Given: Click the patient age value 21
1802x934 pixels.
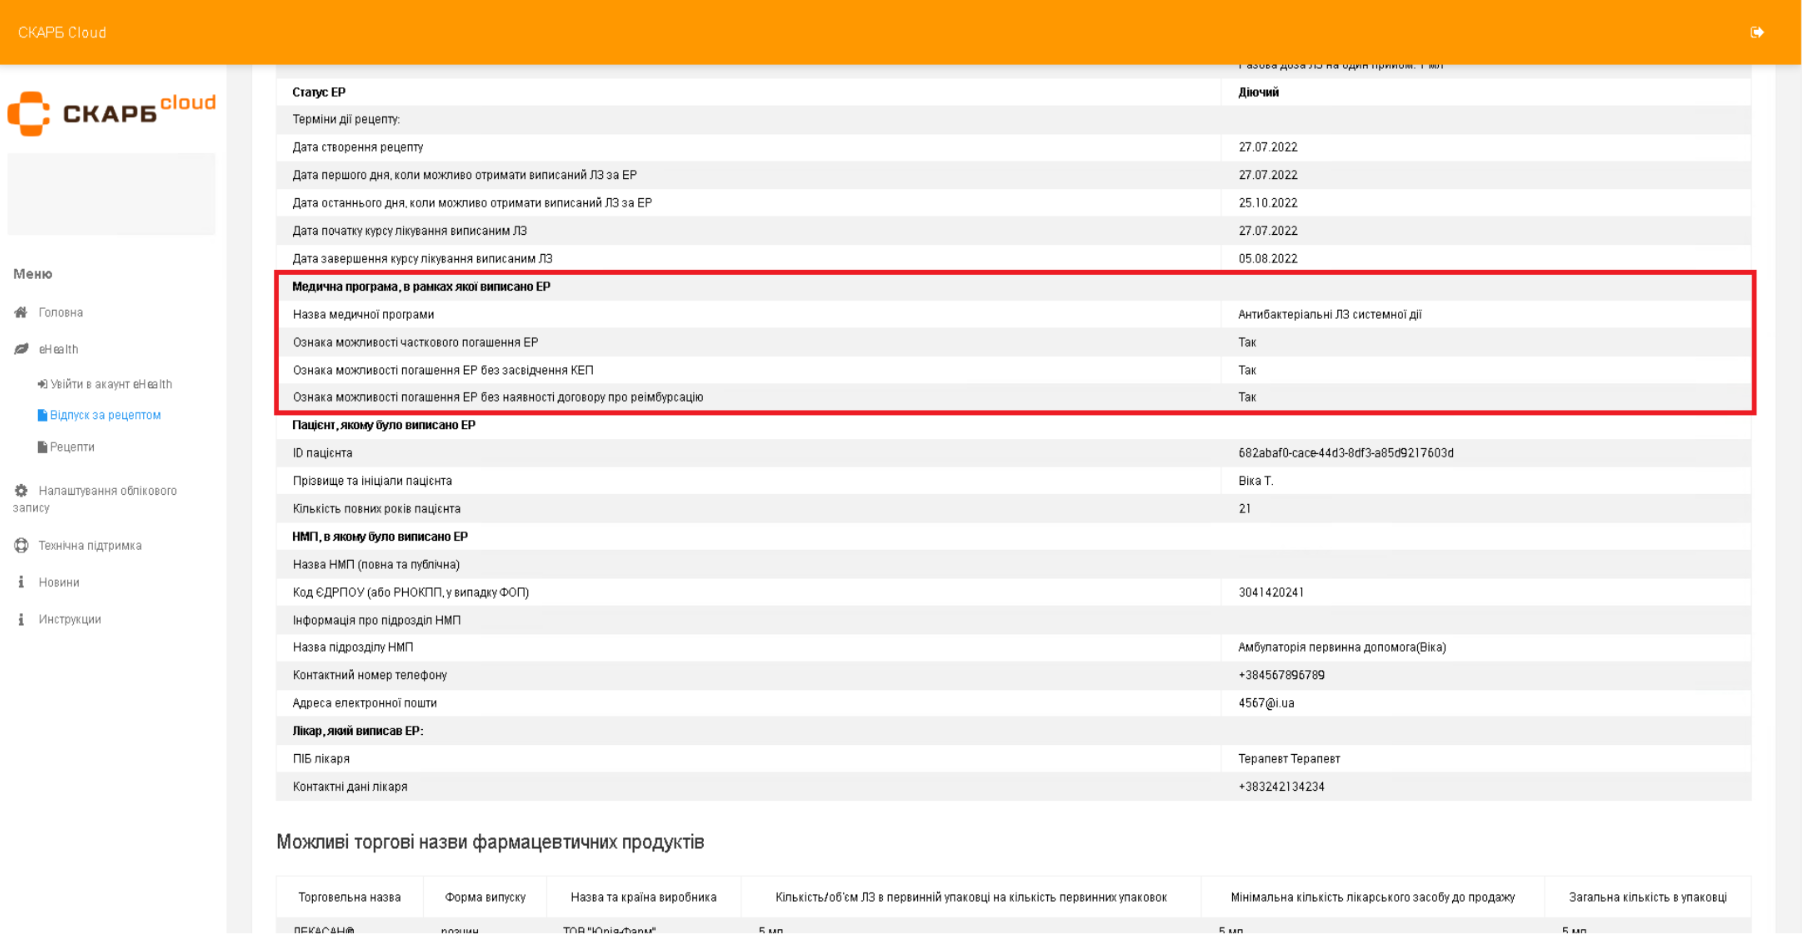Looking at the screenshot, I should [x=1245, y=509].
